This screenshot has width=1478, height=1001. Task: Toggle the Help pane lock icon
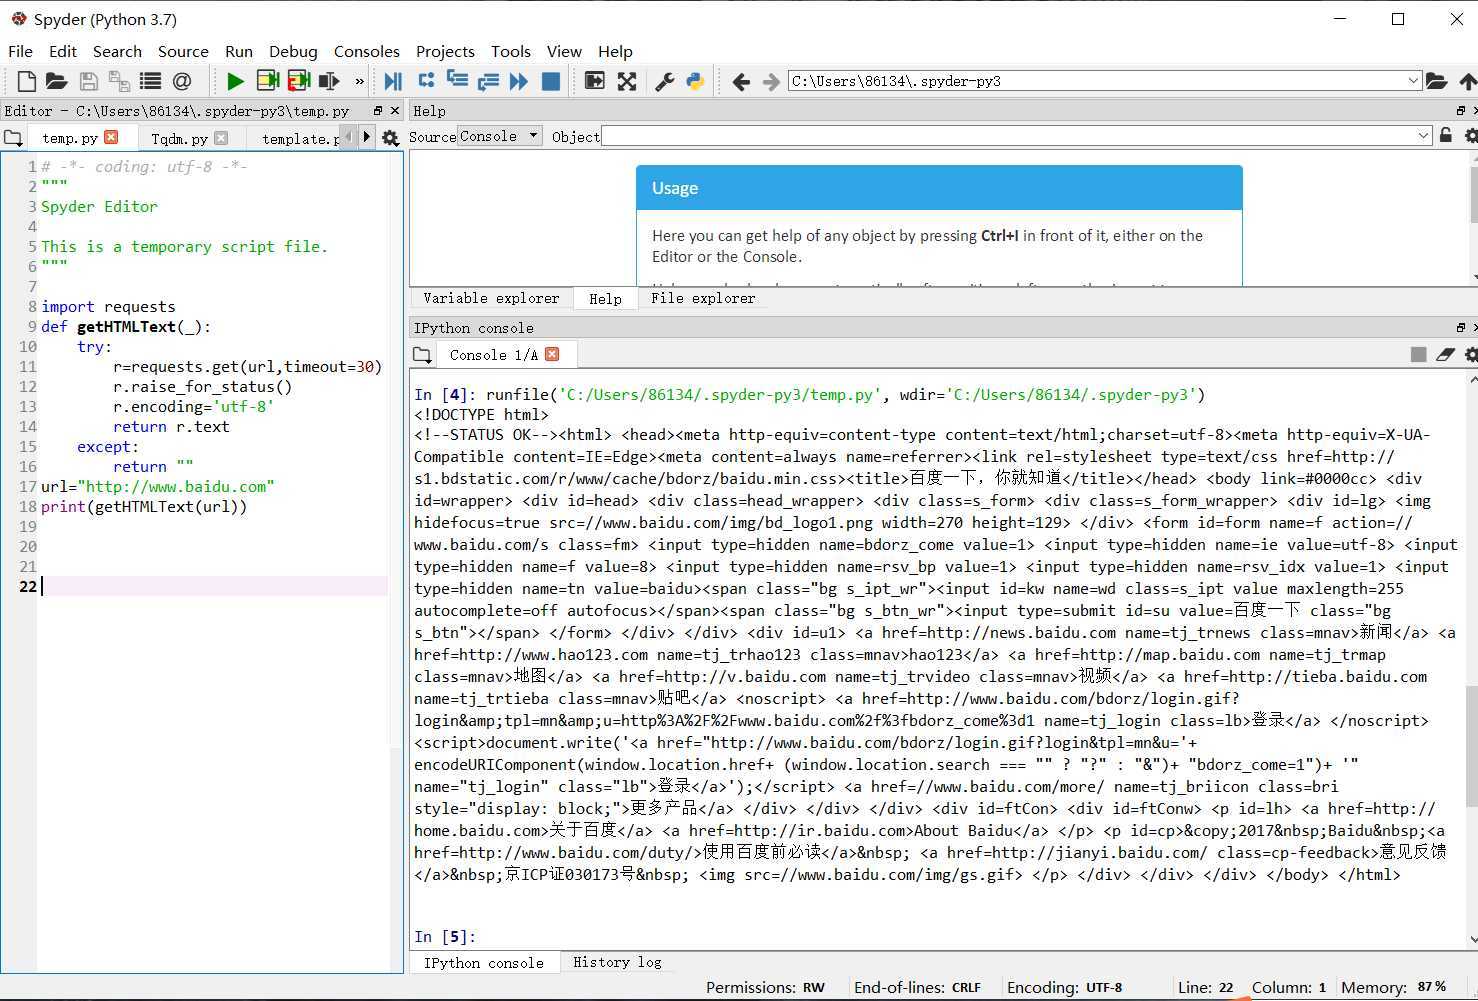(1446, 136)
